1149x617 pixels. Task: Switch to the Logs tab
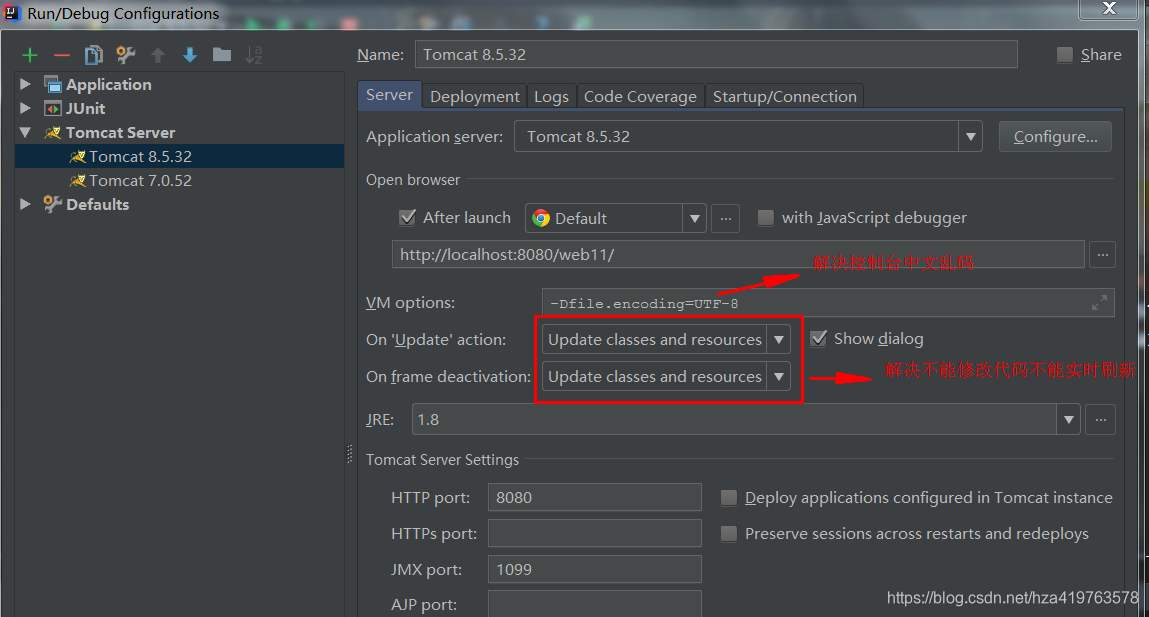551,97
